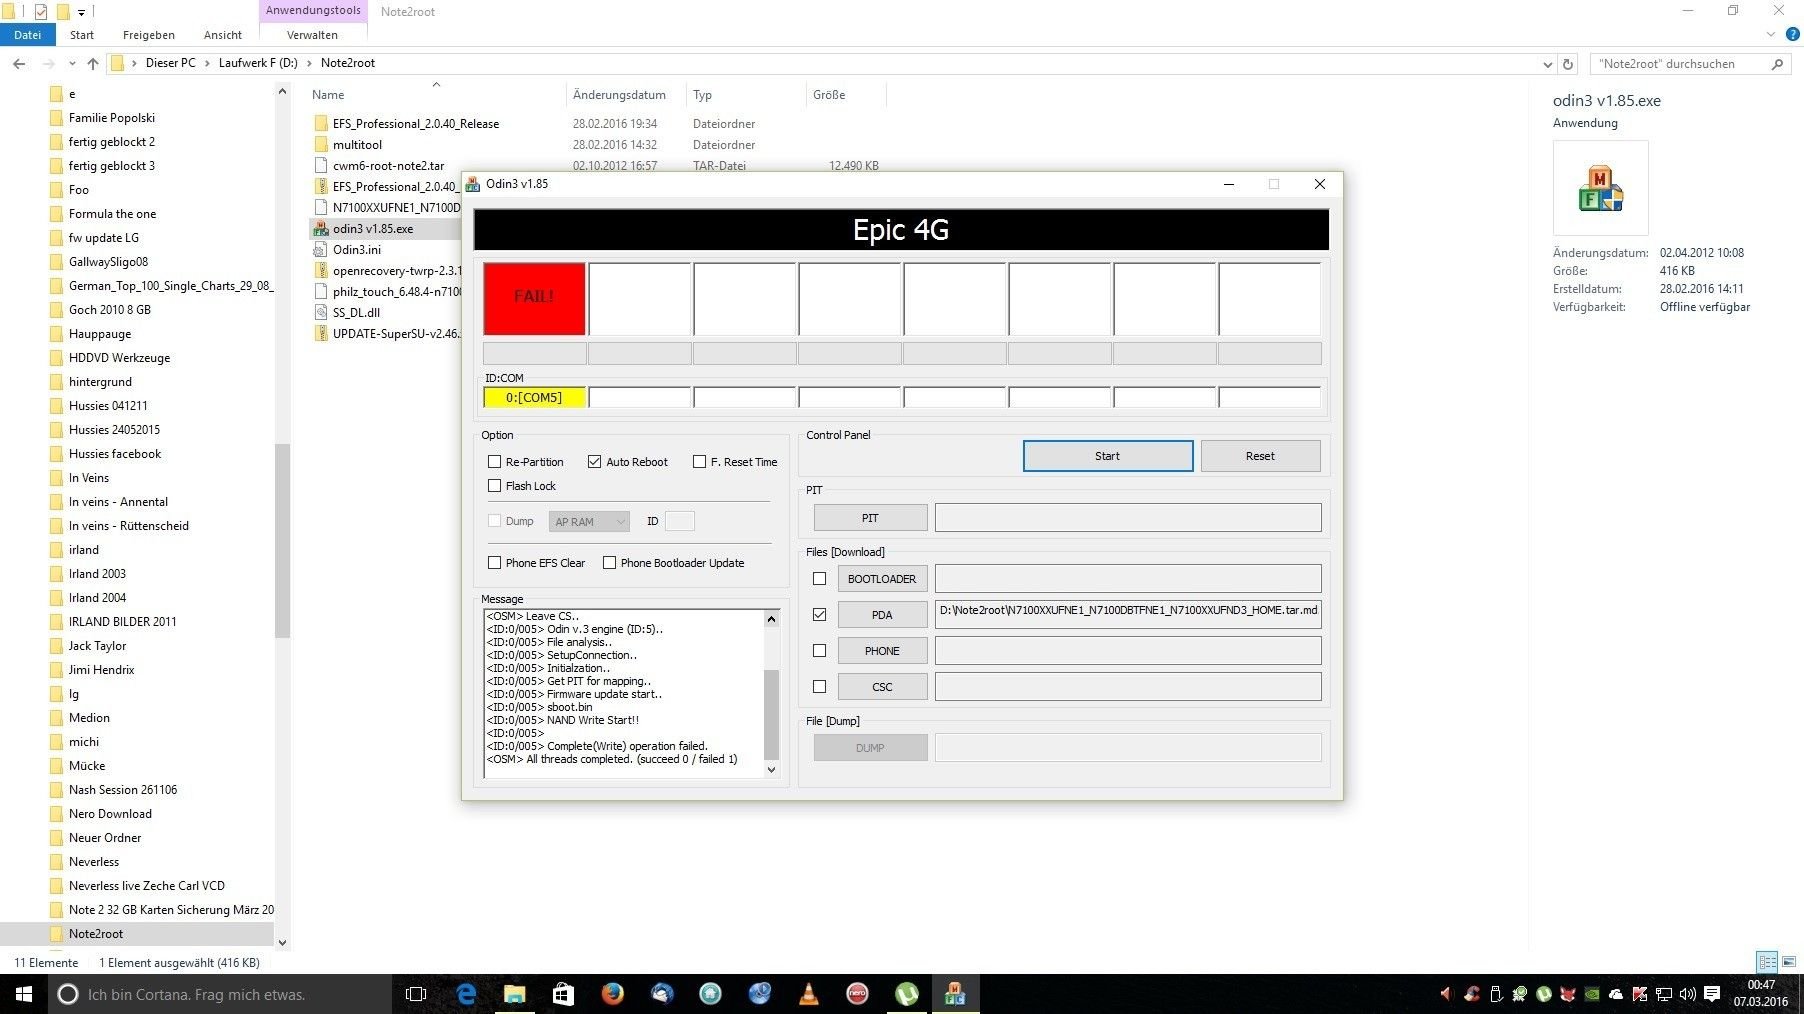This screenshot has width=1804, height=1014.
Task: Click the Cortana search box
Action: coord(220,994)
